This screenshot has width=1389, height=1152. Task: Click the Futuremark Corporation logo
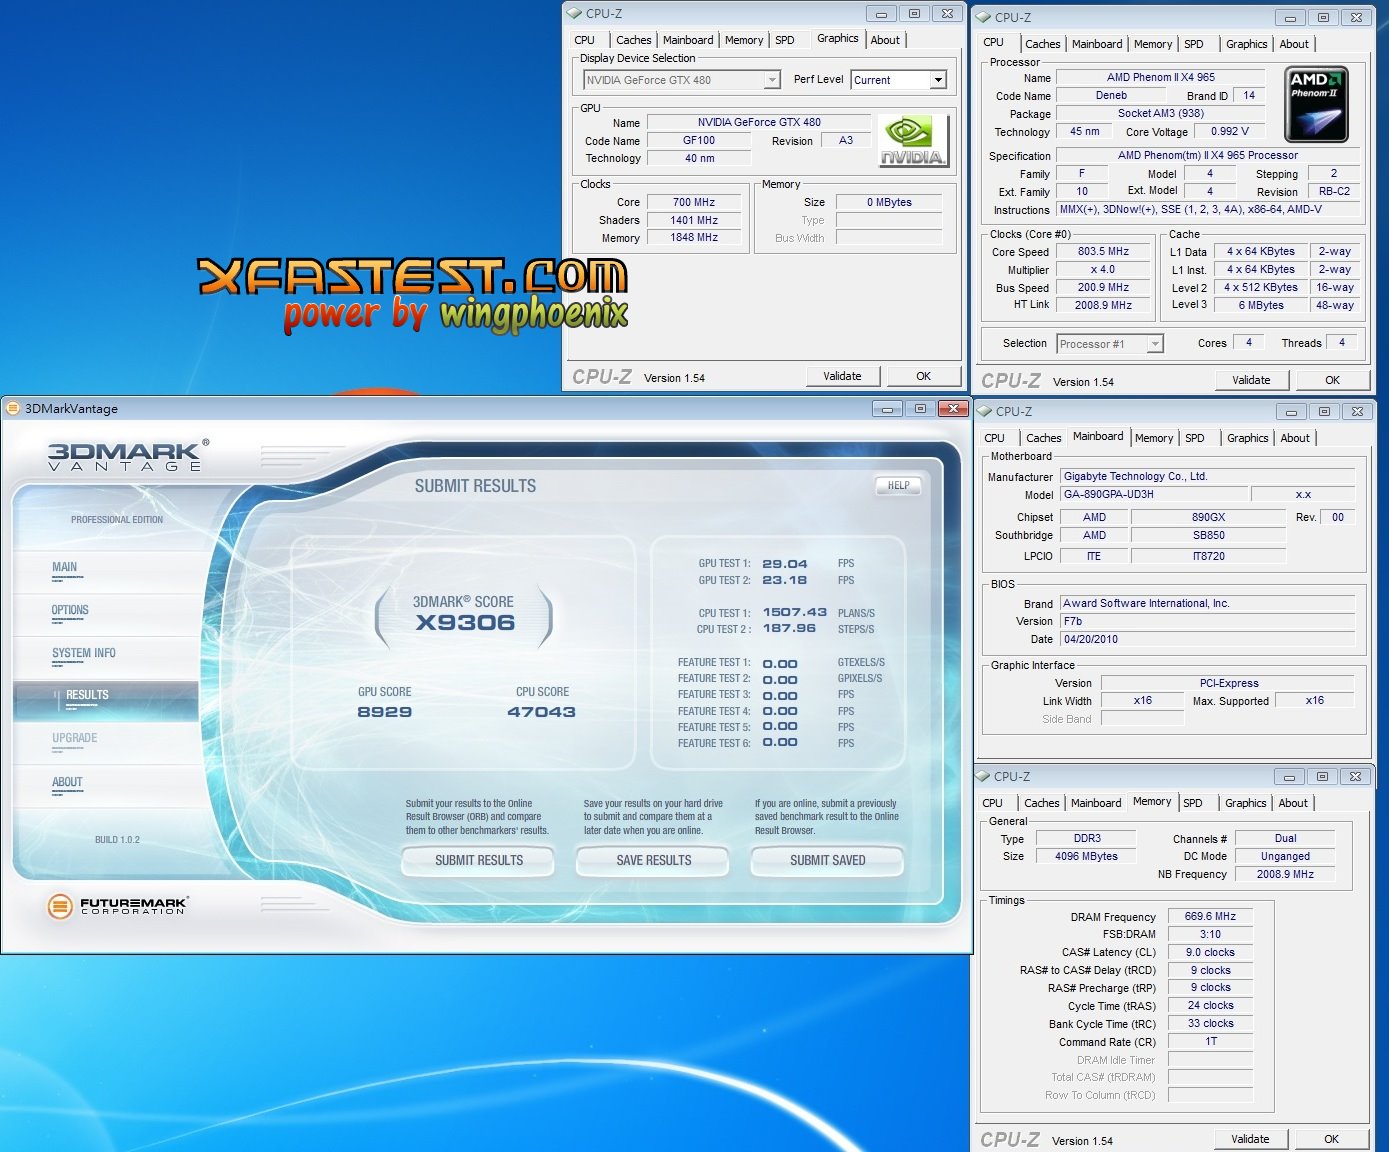click(117, 906)
